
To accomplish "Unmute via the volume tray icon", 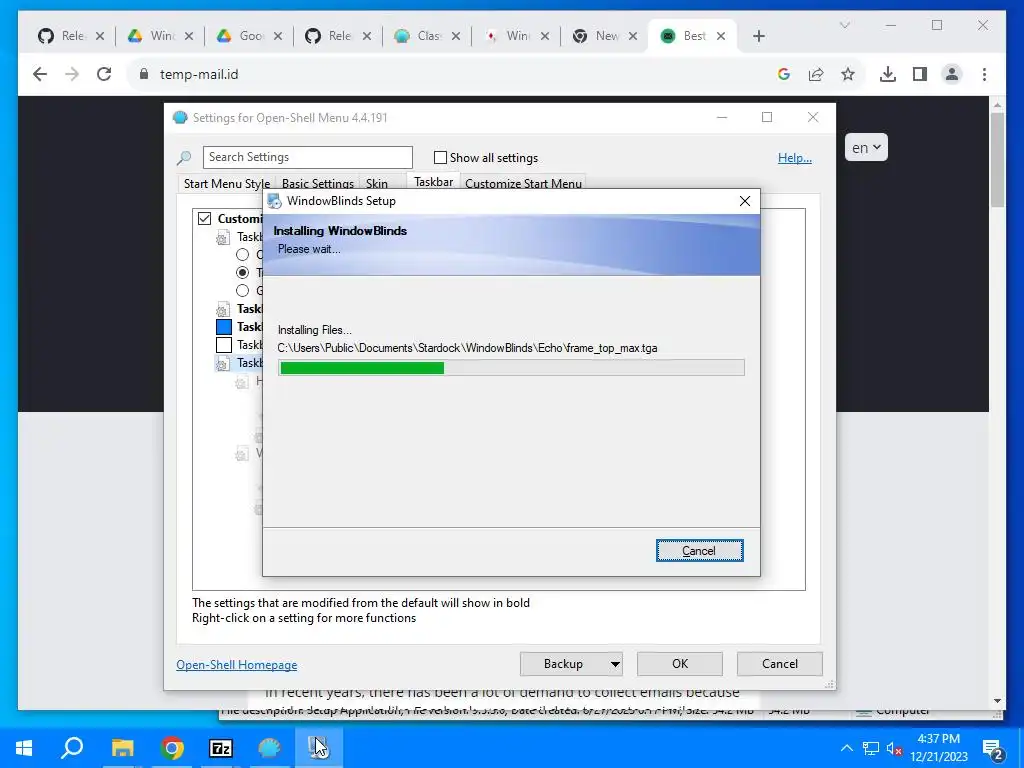I will pos(893,748).
